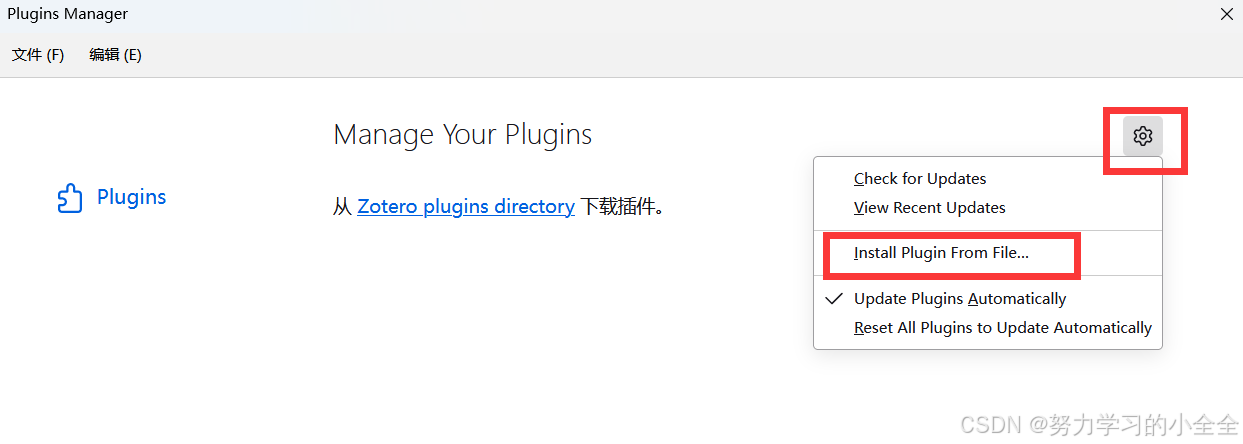Click the 下载插件 text after the link
This screenshot has height=444, width=1243.
pyautogui.click(x=623, y=207)
